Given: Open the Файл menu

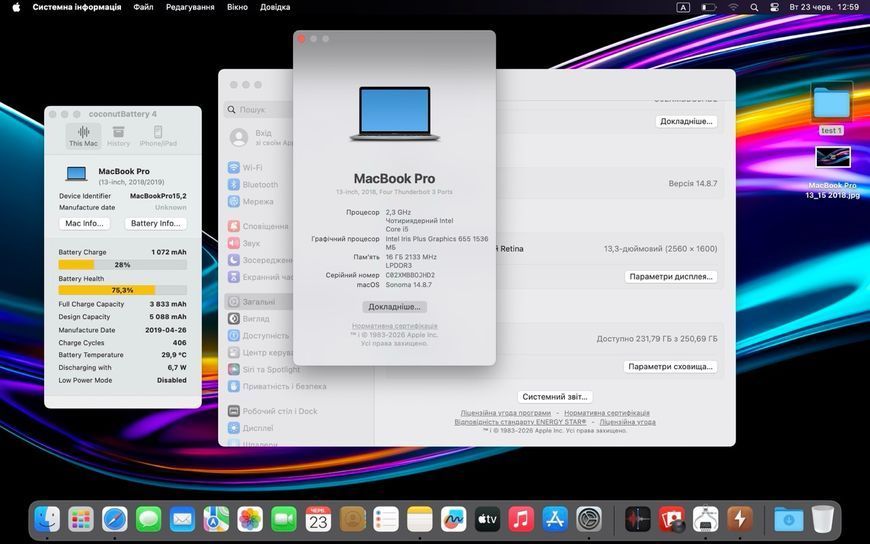Looking at the screenshot, I should [143, 7].
